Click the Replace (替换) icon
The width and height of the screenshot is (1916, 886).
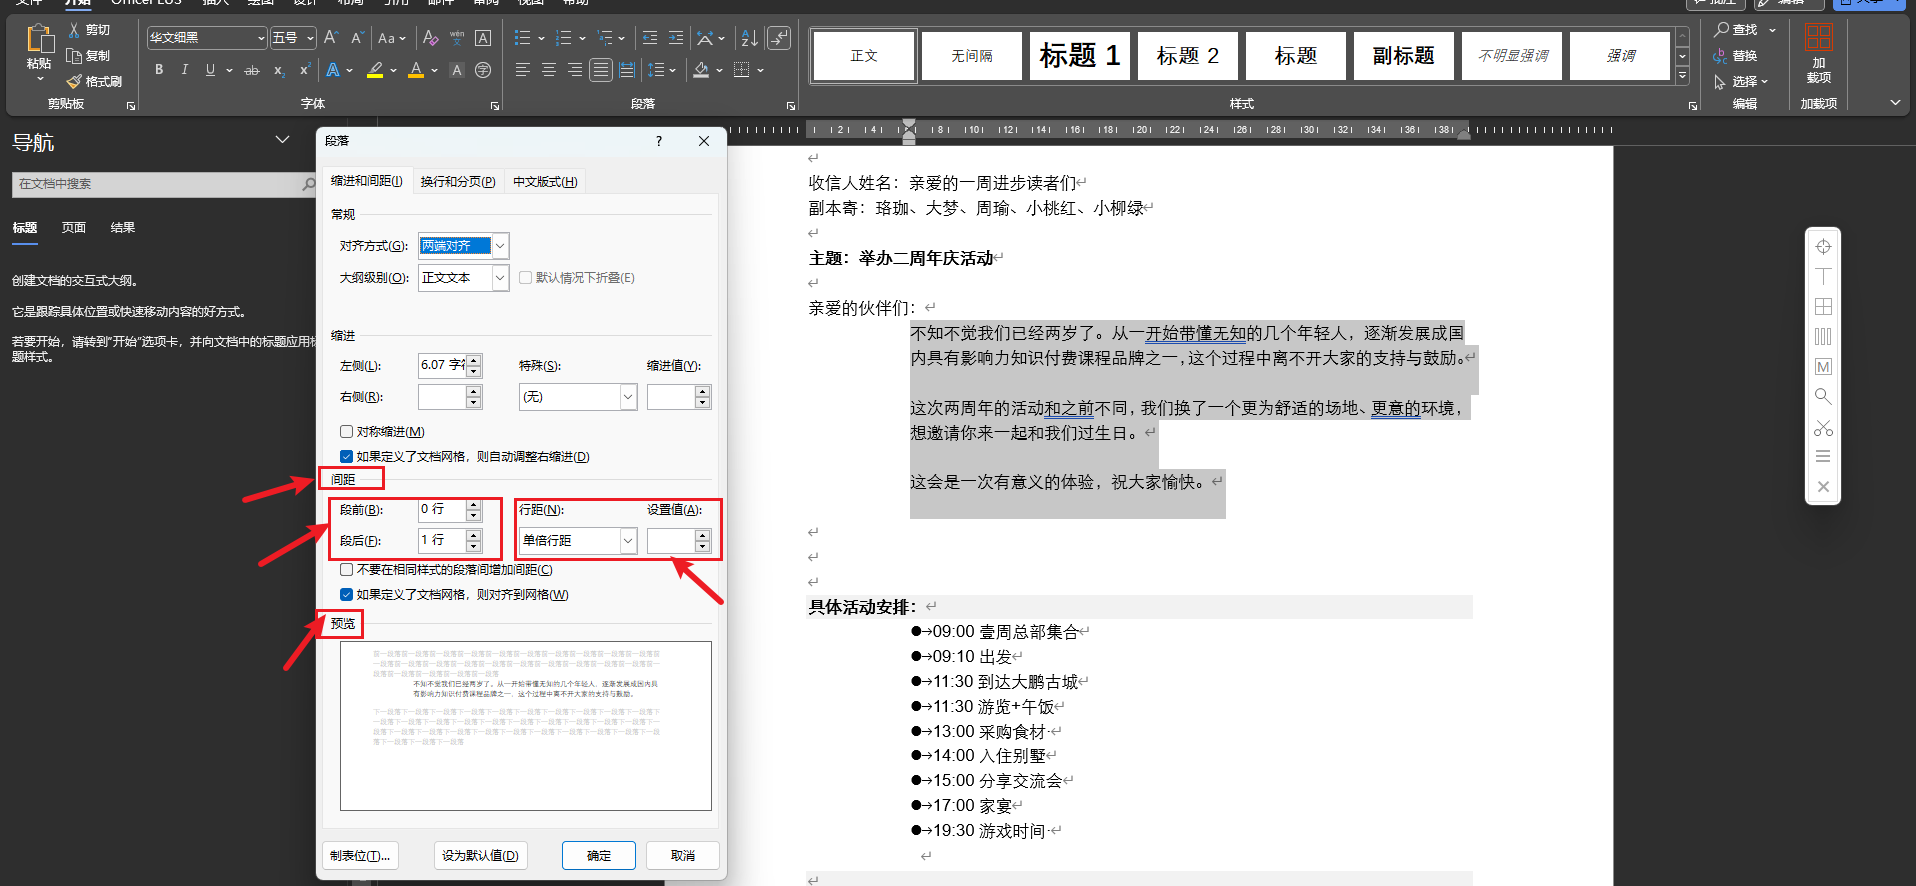(x=1720, y=56)
